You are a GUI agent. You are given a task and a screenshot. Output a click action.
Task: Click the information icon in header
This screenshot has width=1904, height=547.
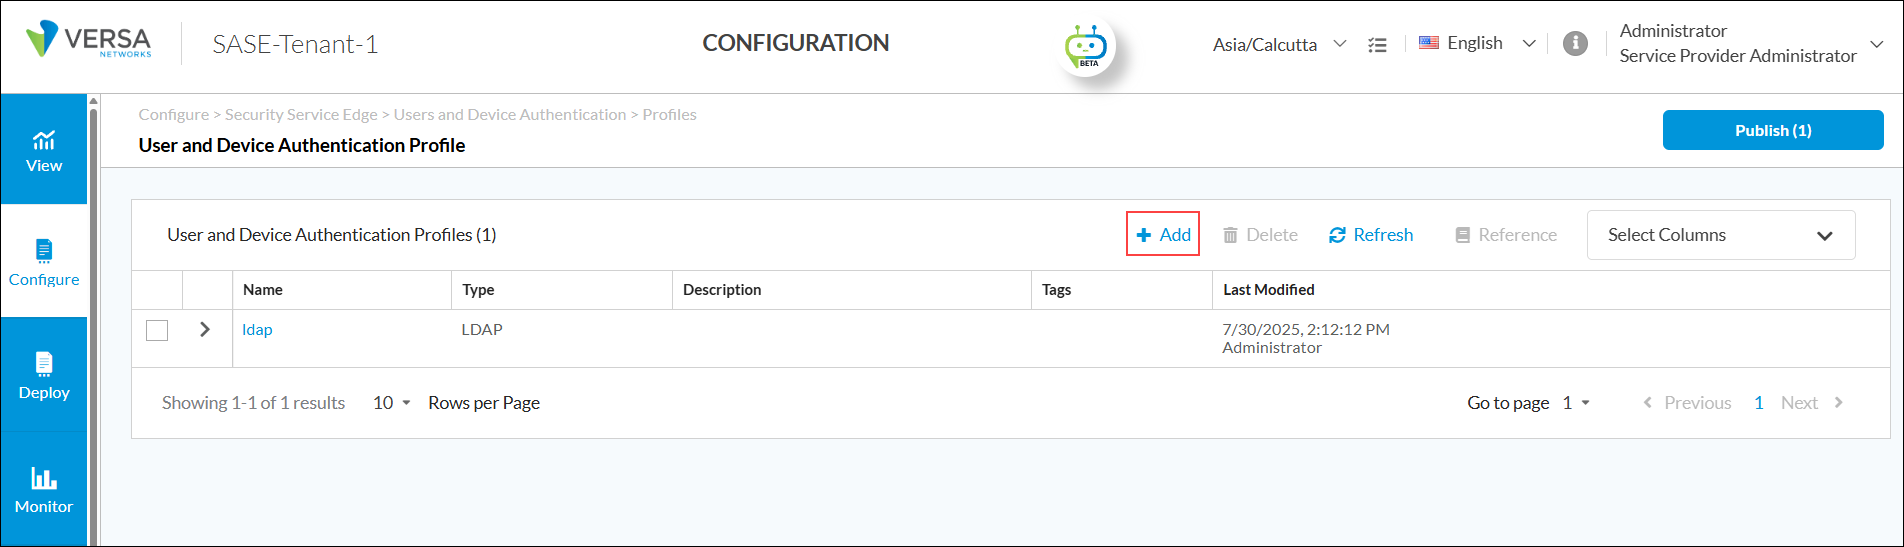click(x=1575, y=44)
